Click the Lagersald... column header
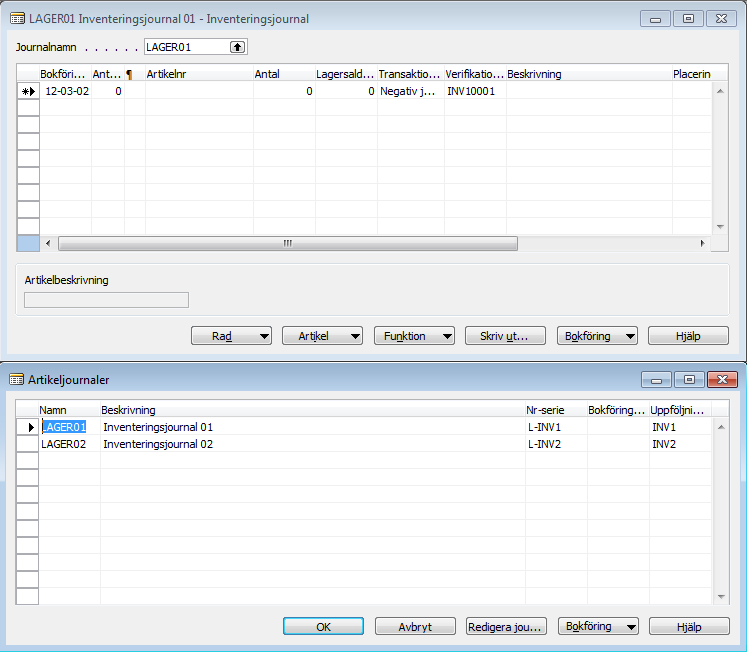 click(x=346, y=74)
